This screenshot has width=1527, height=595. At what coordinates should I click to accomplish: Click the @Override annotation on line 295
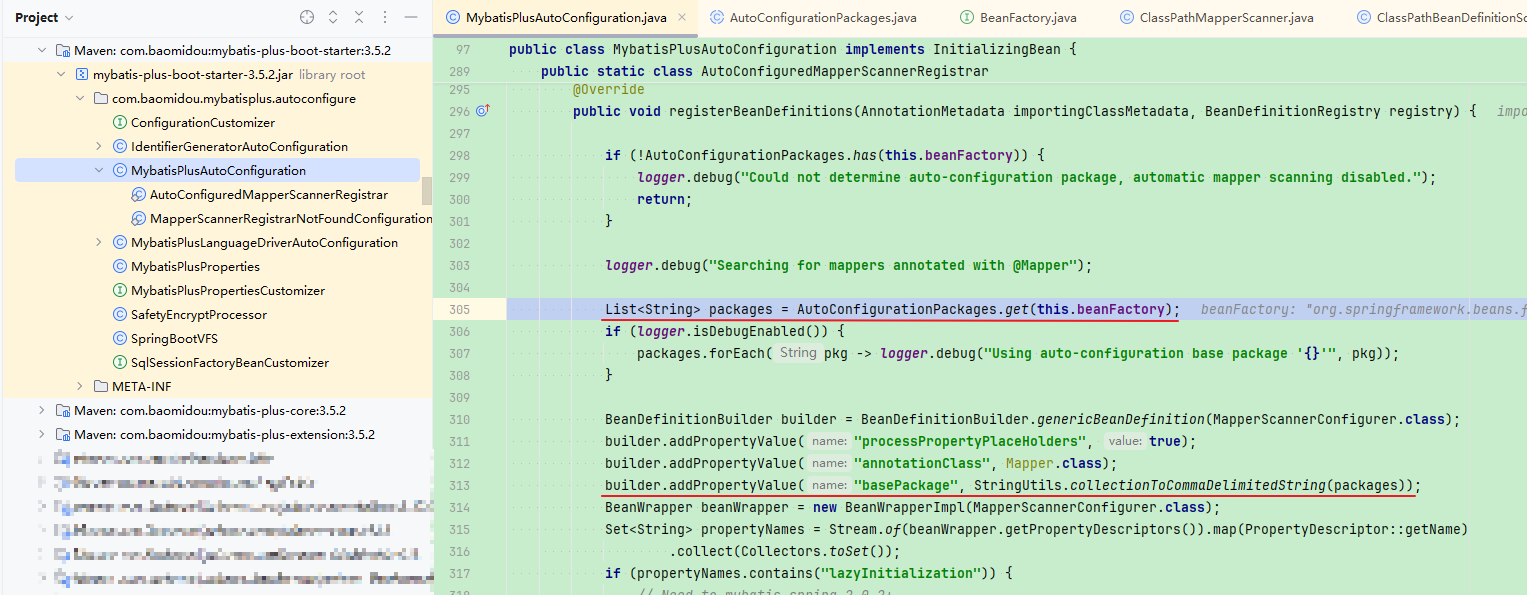(608, 89)
